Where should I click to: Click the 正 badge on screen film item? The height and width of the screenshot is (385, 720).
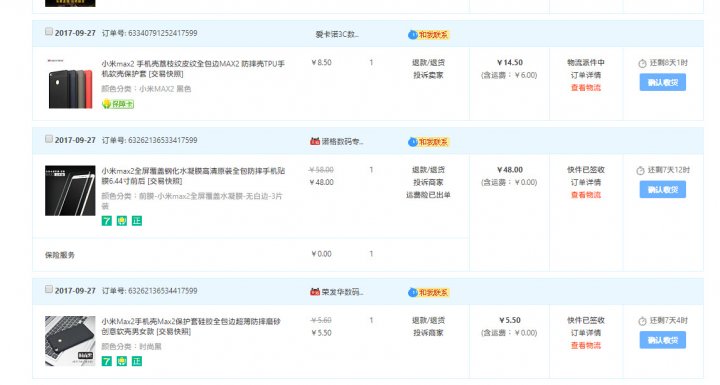pos(137,221)
